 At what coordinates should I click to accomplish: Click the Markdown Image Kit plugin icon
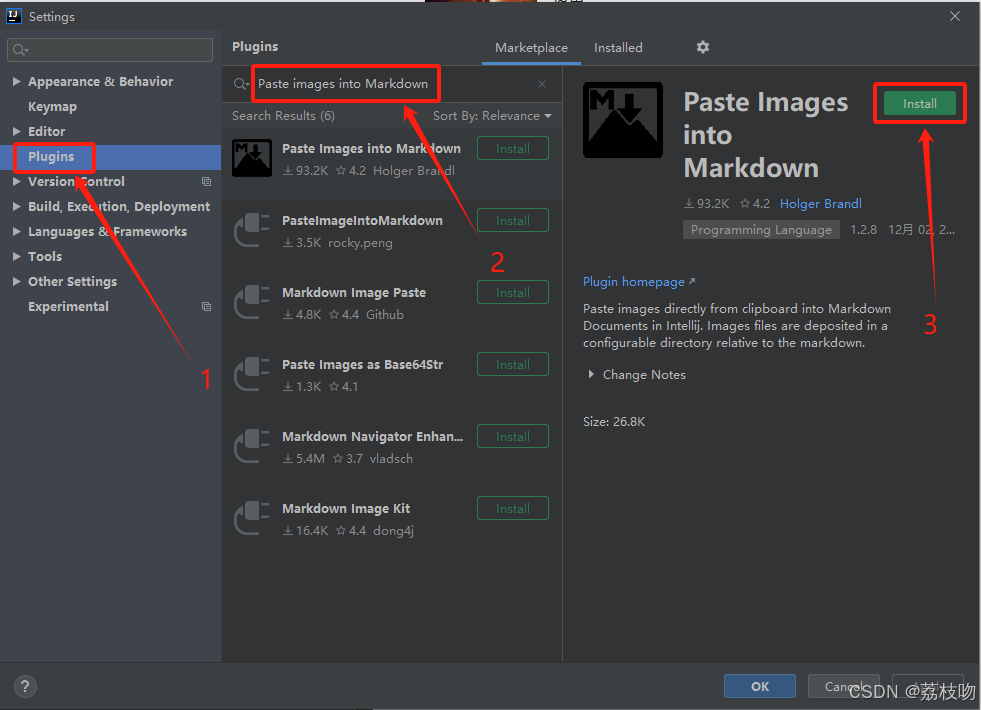point(252,518)
